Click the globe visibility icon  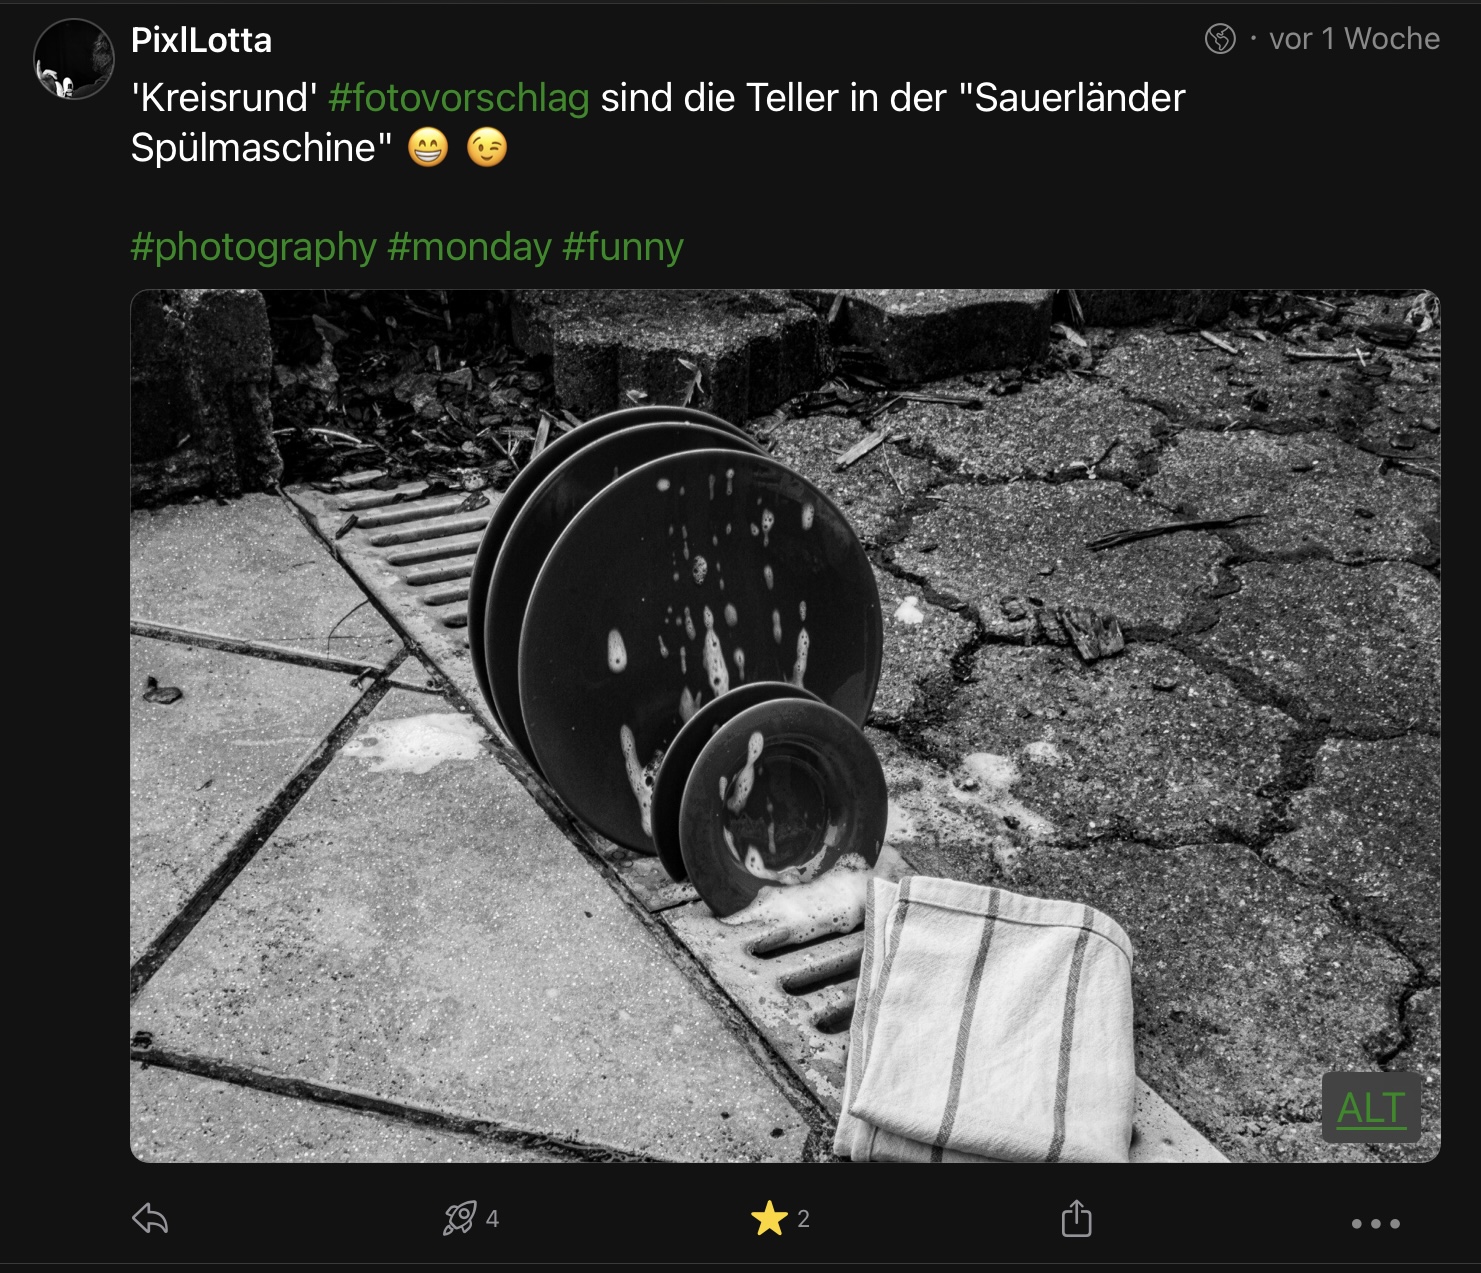tap(1220, 39)
